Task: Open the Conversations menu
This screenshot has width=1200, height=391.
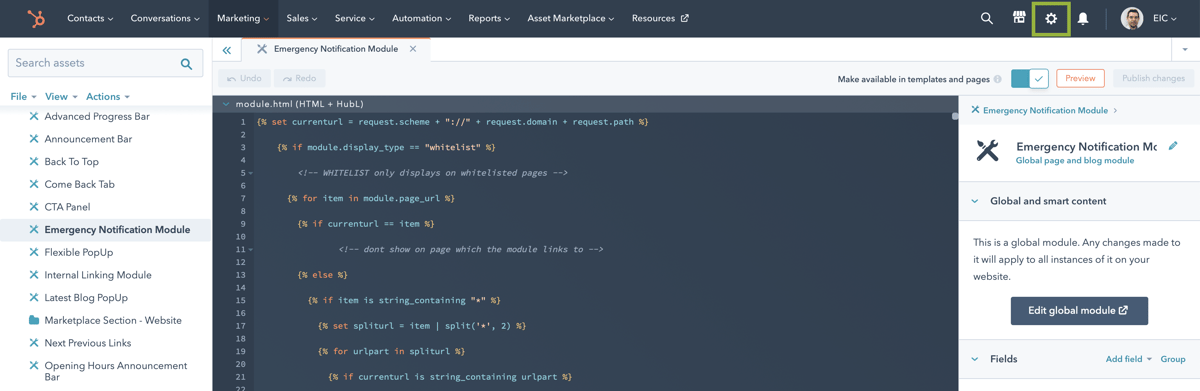Action: pyautogui.click(x=165, y=18)
